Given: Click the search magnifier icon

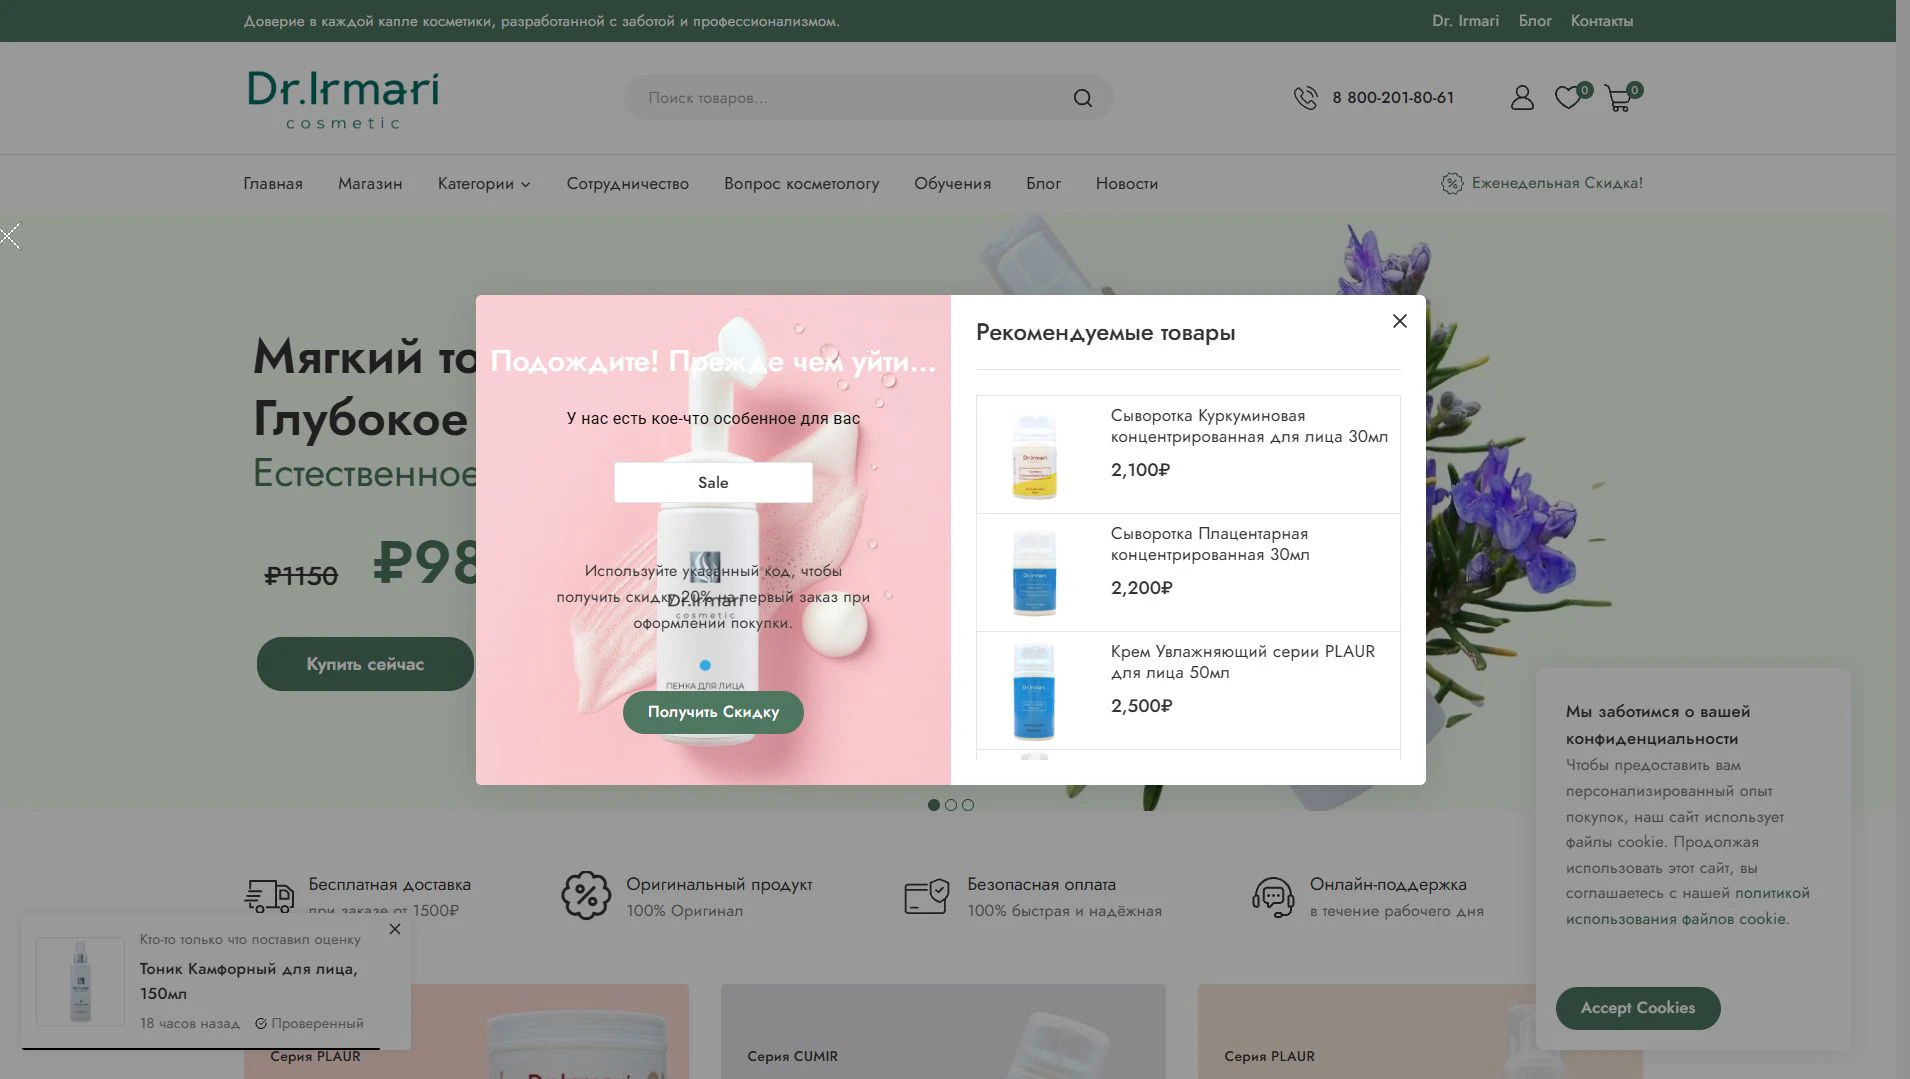Looking at the screenshot, I should click(x=1083, y=98).
